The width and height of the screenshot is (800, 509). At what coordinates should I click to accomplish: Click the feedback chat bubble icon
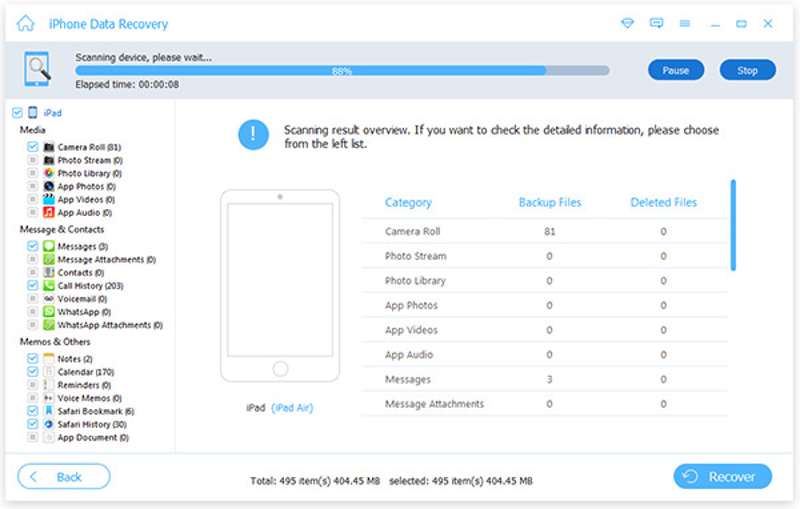[656, 23]
